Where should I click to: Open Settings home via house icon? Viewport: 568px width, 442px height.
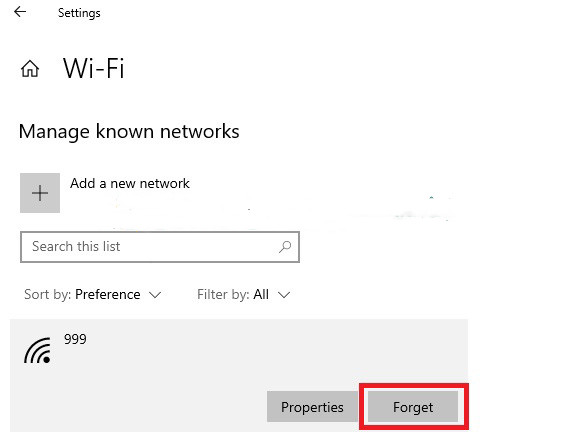[x=30, y=68]
